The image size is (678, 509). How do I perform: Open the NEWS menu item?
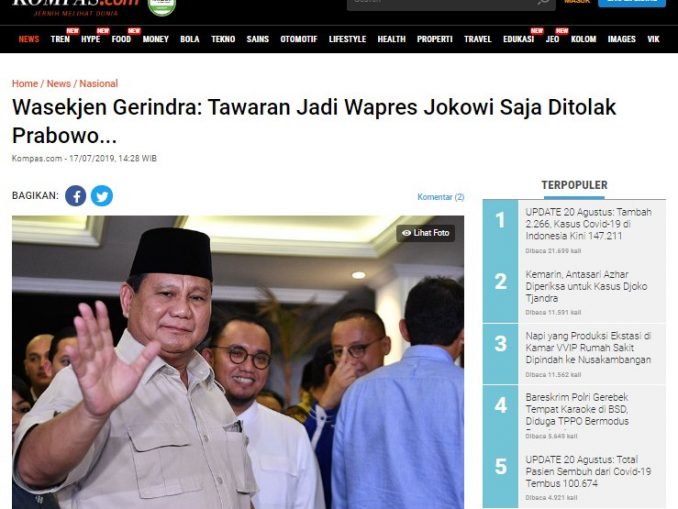29,39
